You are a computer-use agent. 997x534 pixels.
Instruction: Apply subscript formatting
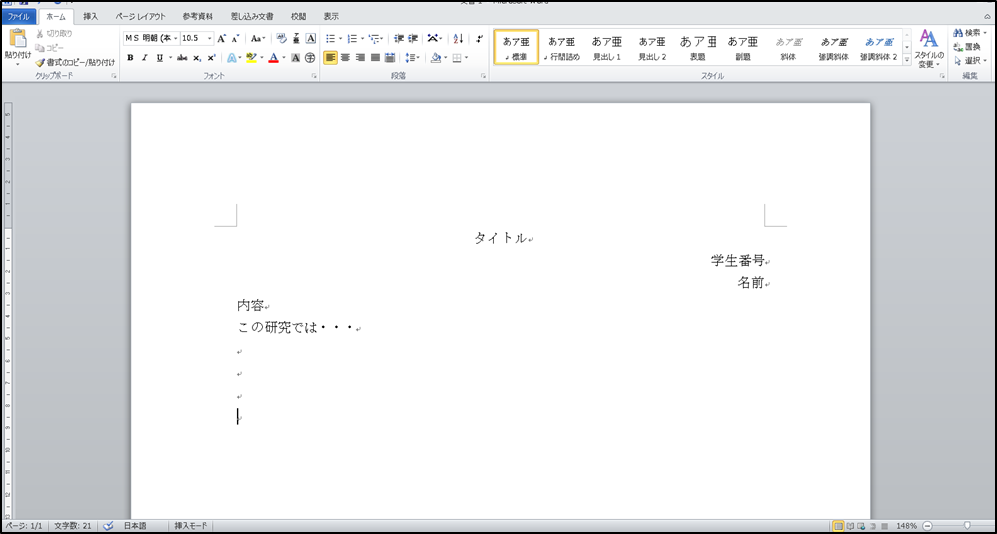tap(197, 58)
